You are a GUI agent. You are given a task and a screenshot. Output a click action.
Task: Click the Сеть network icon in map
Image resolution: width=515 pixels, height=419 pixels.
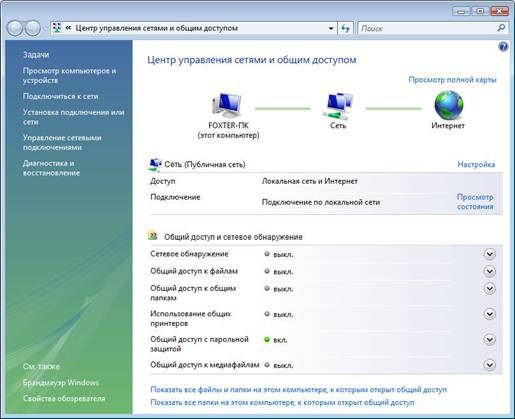[x=338, y=106]
